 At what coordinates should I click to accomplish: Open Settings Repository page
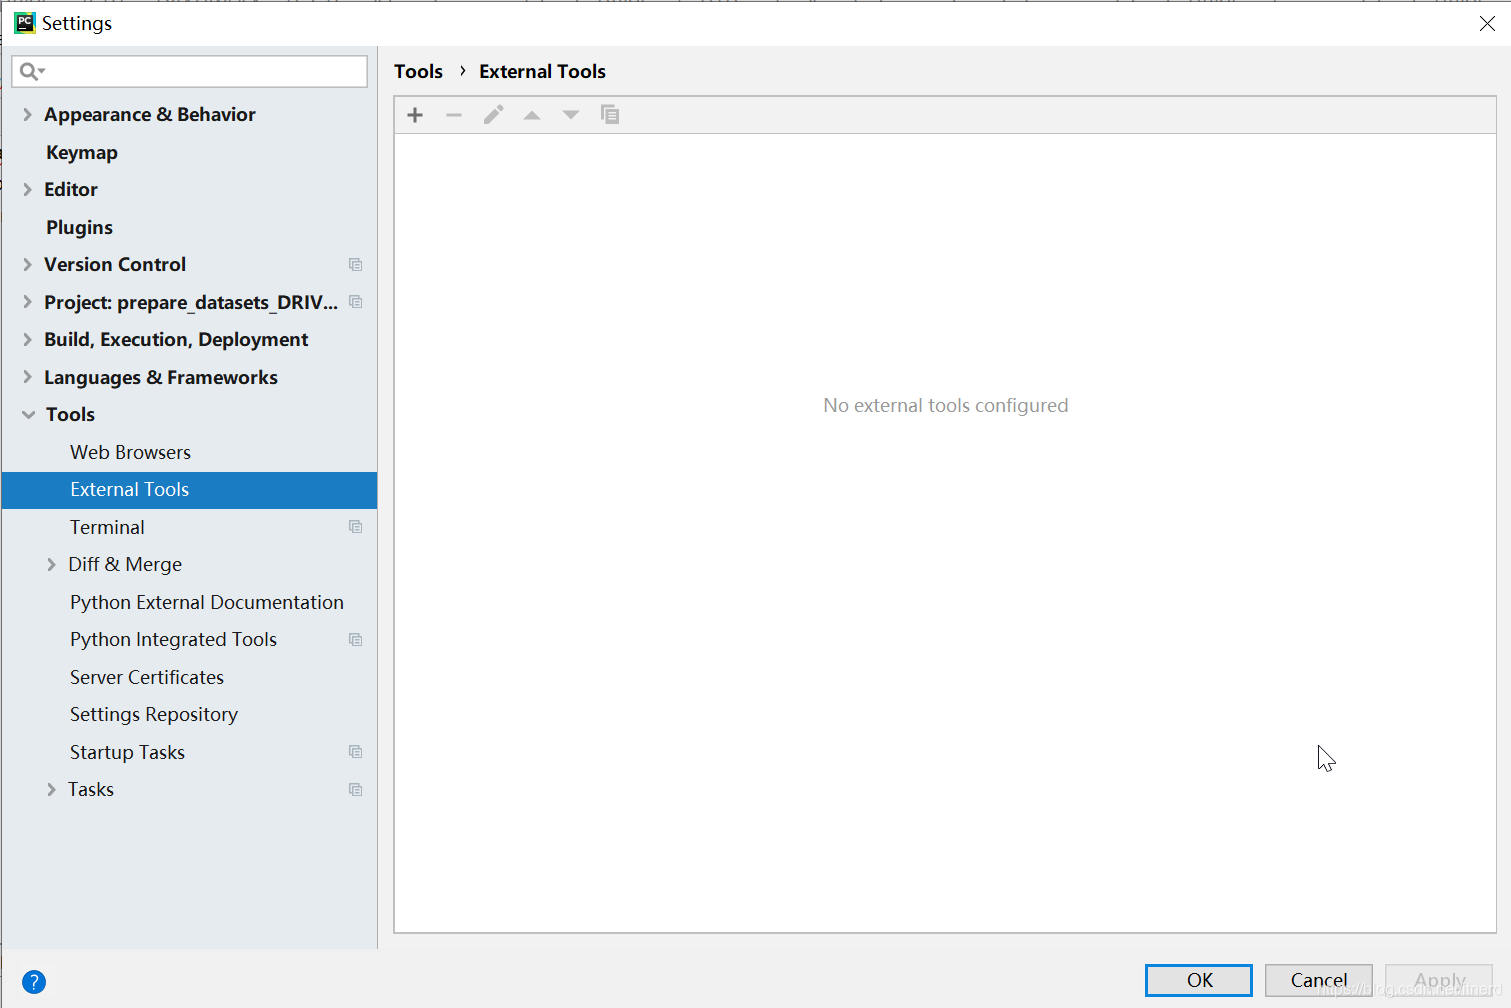coord(154,715)
